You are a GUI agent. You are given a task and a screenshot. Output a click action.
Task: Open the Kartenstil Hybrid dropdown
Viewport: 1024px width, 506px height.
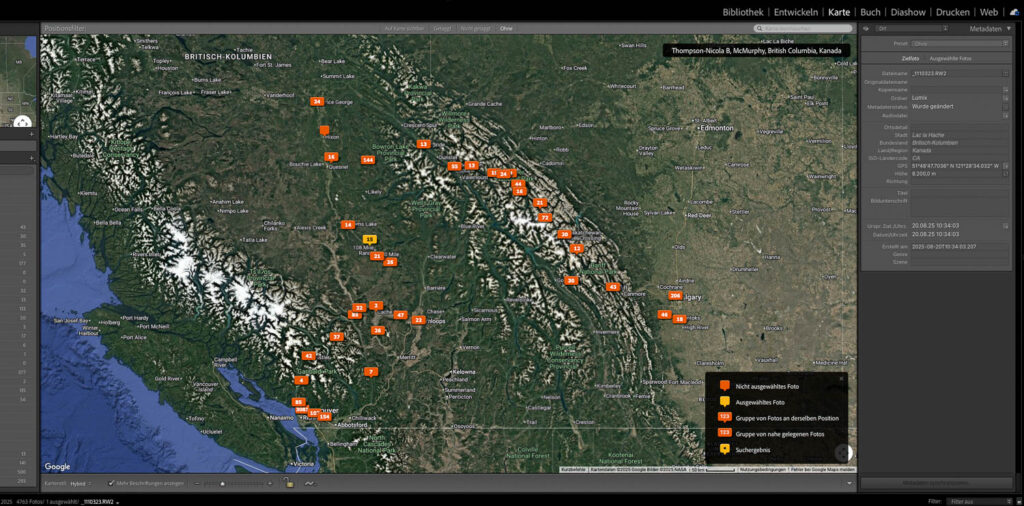[82, 483]
